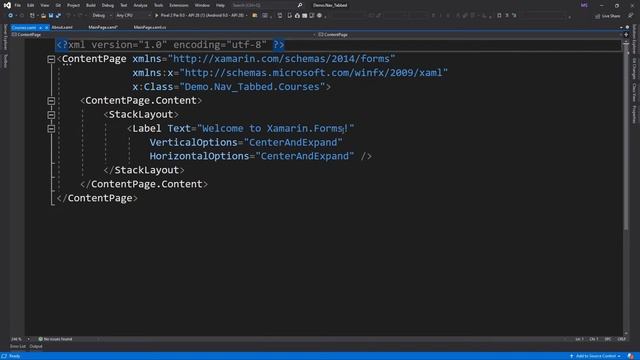Image resolution: width=640 pixels, height=360 pixels.
Task: Click the Save All toolbar icon
Action: point(58,16)
